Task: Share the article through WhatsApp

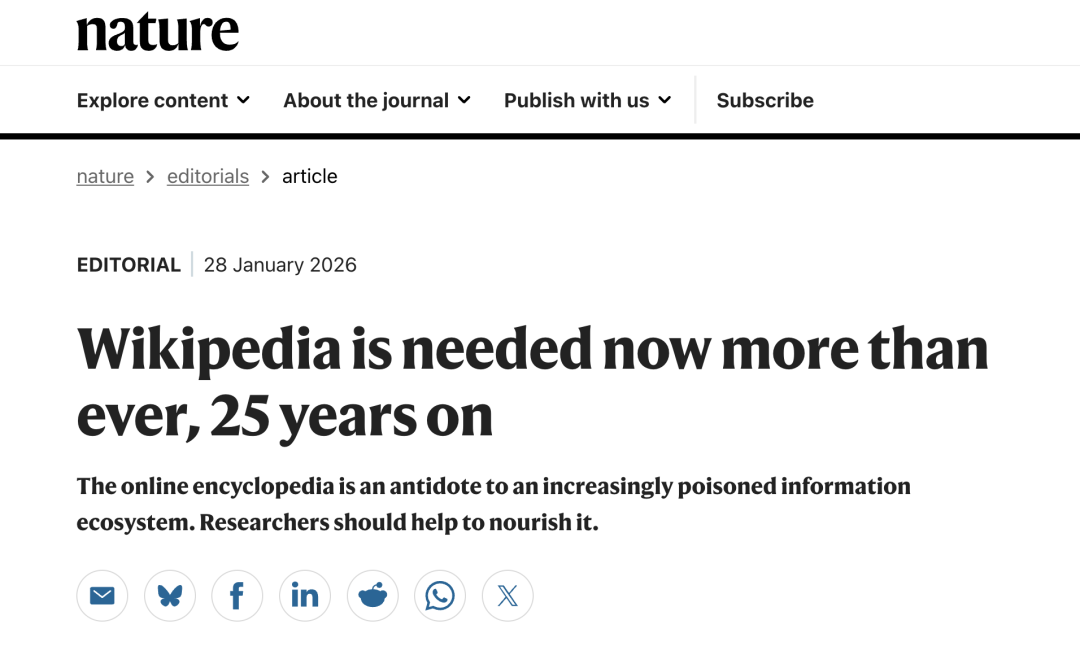Action: tap(440, 595)
